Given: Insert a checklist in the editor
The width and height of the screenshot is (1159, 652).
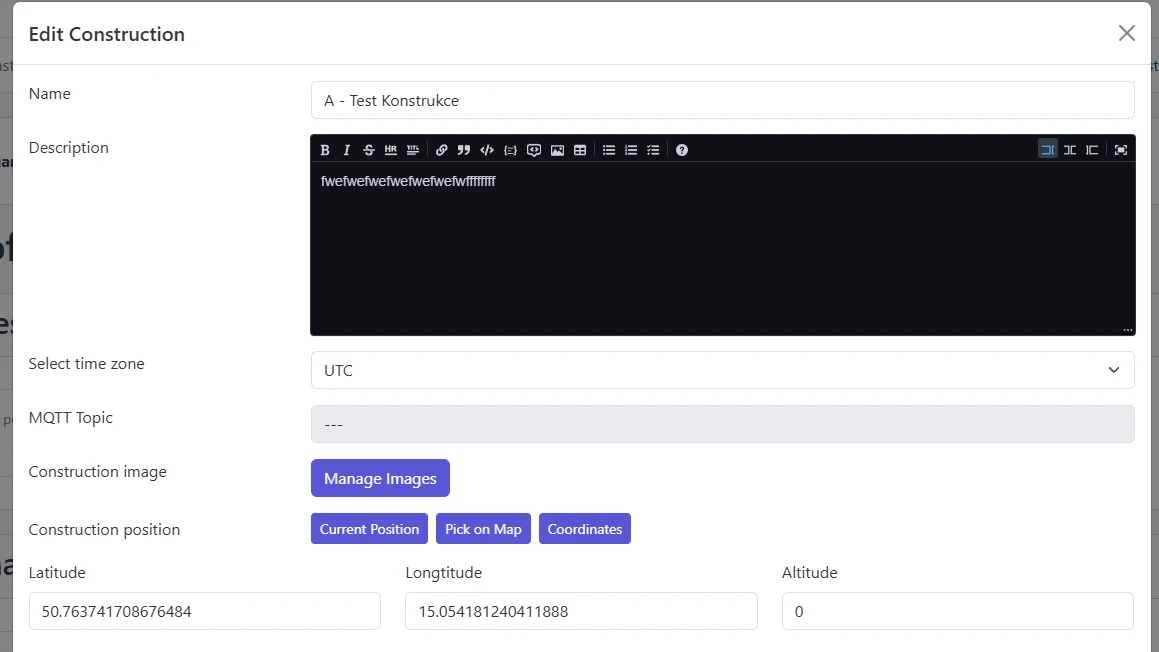Looking at the screenshot, I should click(654, 149).
